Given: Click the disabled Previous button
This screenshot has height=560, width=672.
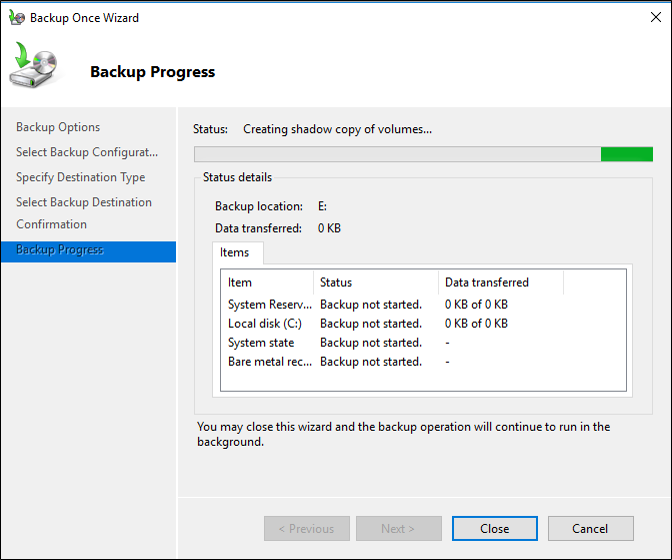Looking at the screenshot, I should (x=306, y=528).
